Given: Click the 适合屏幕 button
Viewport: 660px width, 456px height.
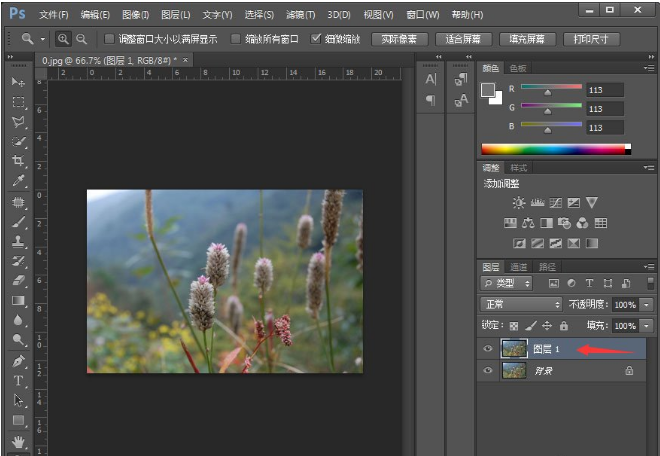Looking at the screenshot, I should tap(464, 39).
